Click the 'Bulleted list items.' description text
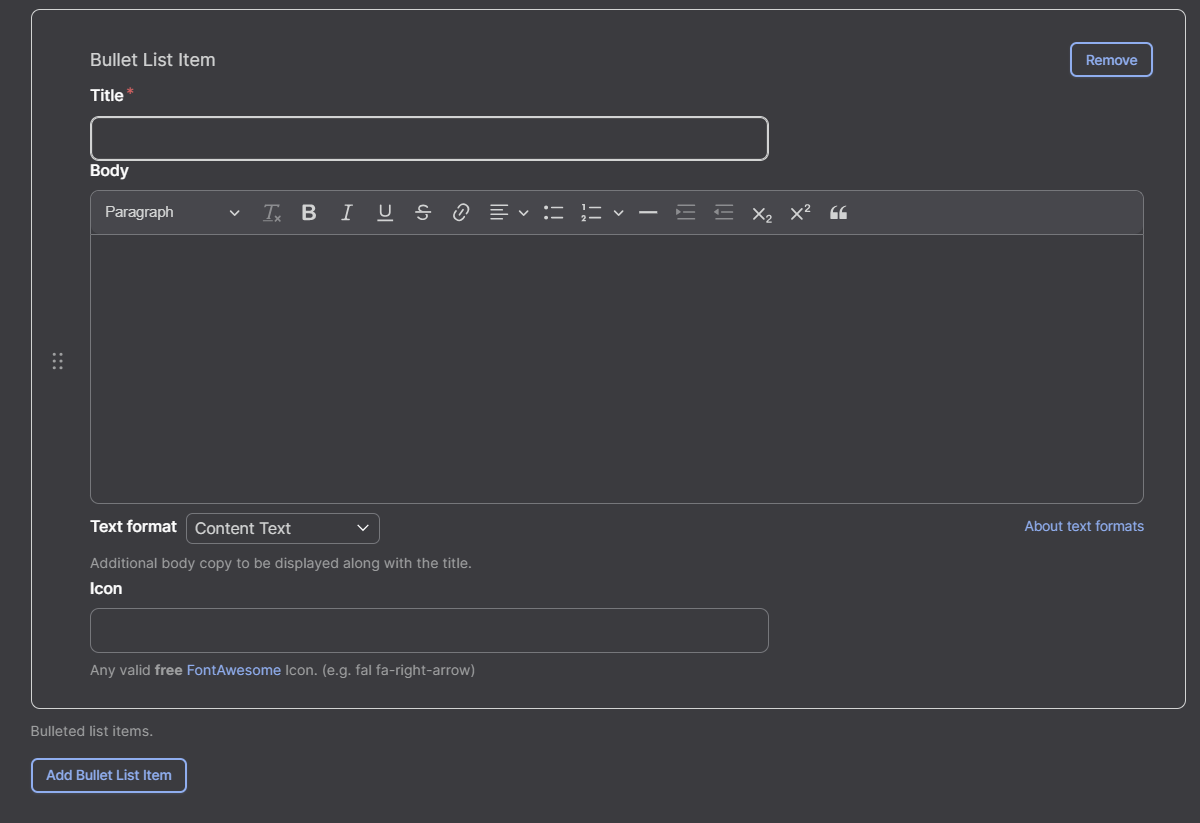The width and height of the screenshot is (1200, 823). pyautogui.click(x=92, y=731)
